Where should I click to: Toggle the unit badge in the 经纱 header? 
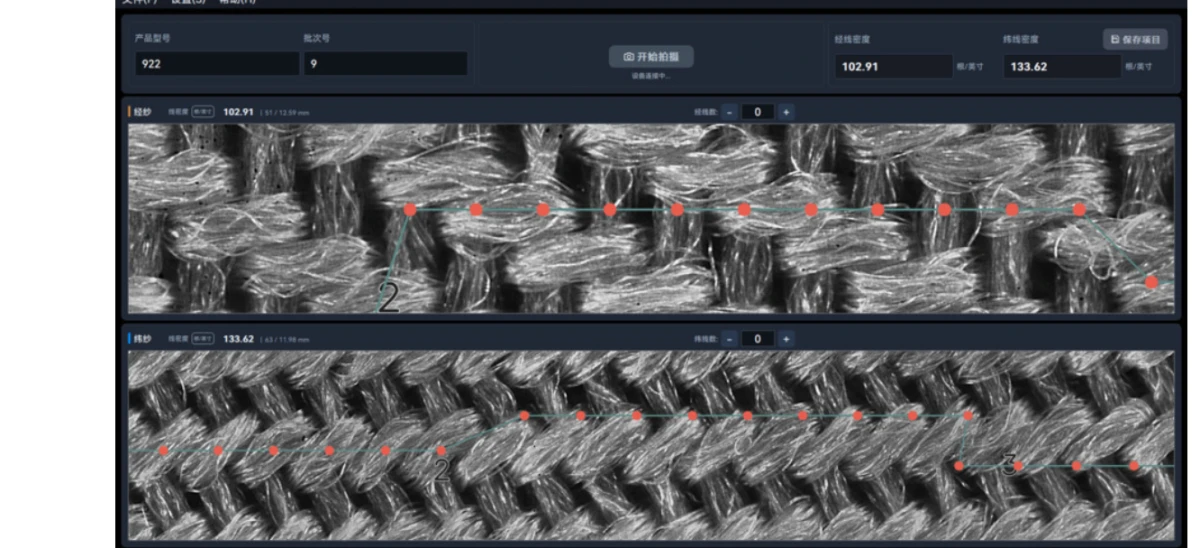tap(204, 112)
